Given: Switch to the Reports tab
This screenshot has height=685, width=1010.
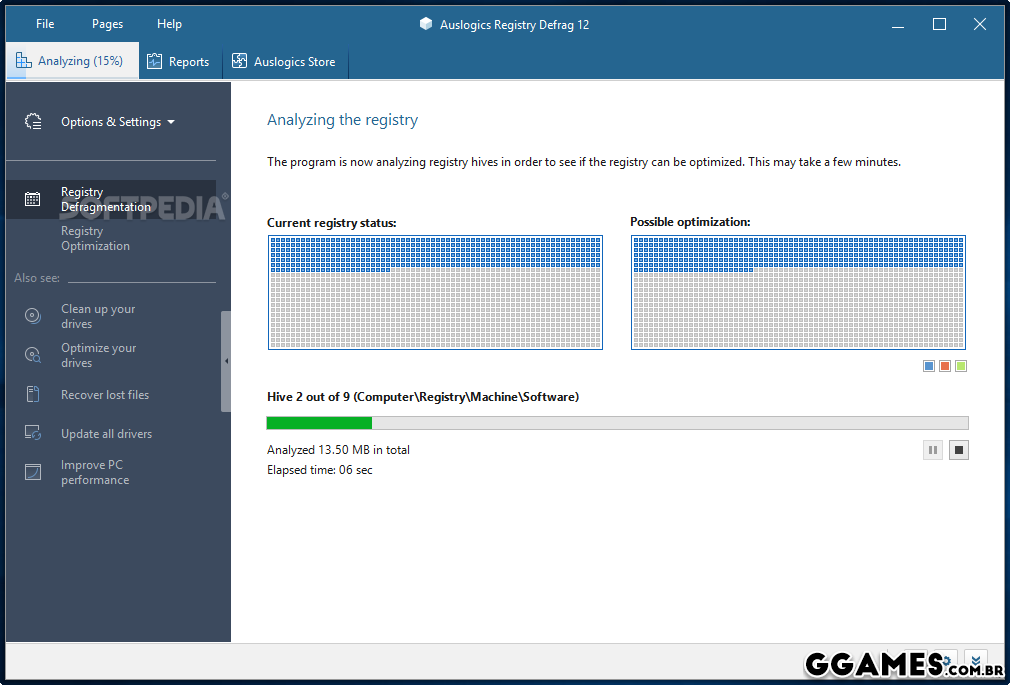Looking at the screenshot, I should pos(178,62).
